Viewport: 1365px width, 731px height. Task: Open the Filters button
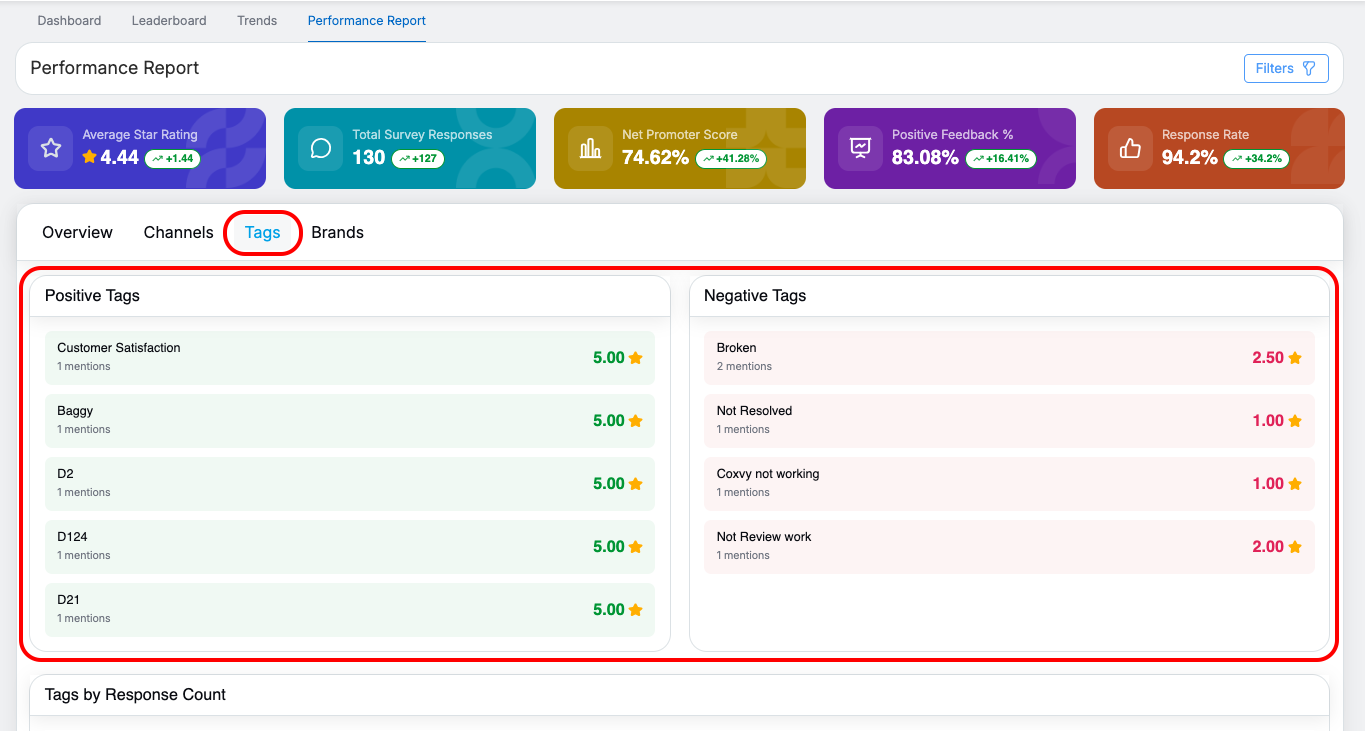point(1285,68)
